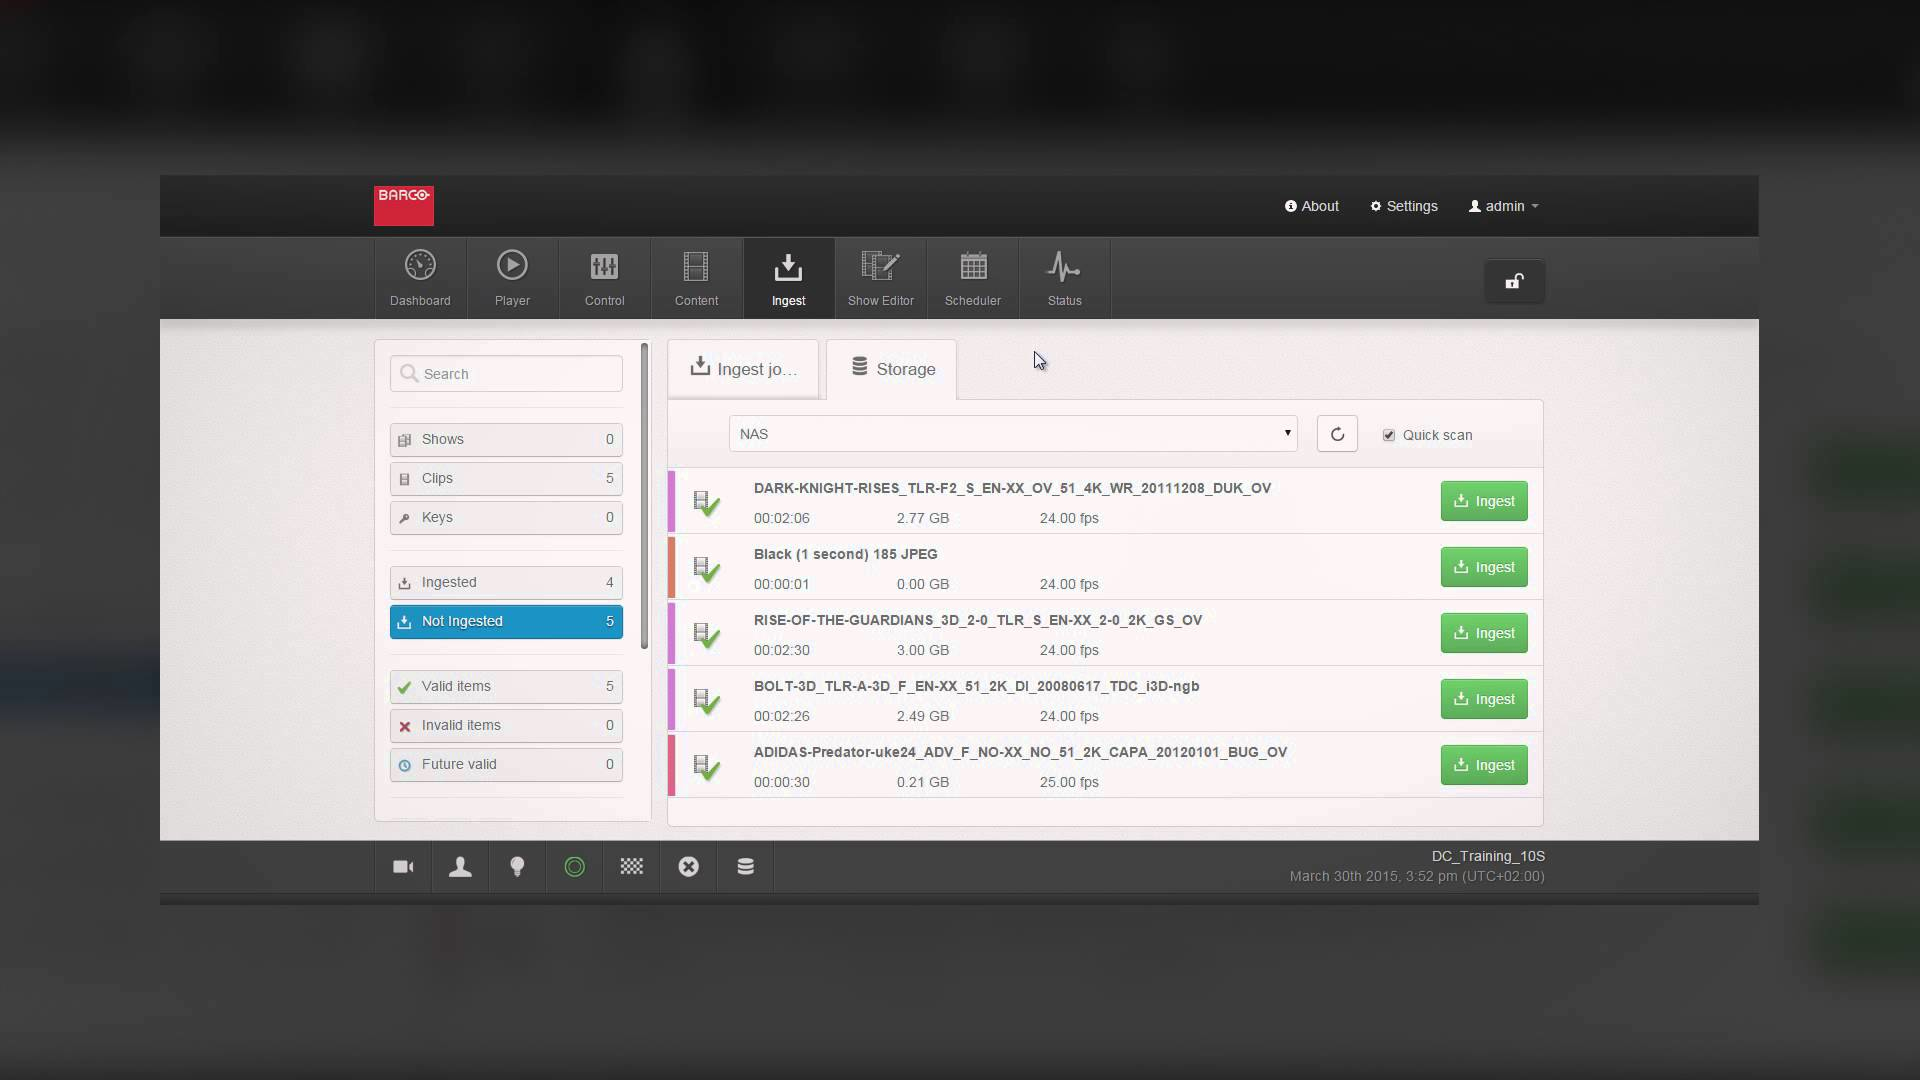This screenshot has height=1080, width=1920.
Task: Toggle the Future valid filter
Action: pos(506,764)
